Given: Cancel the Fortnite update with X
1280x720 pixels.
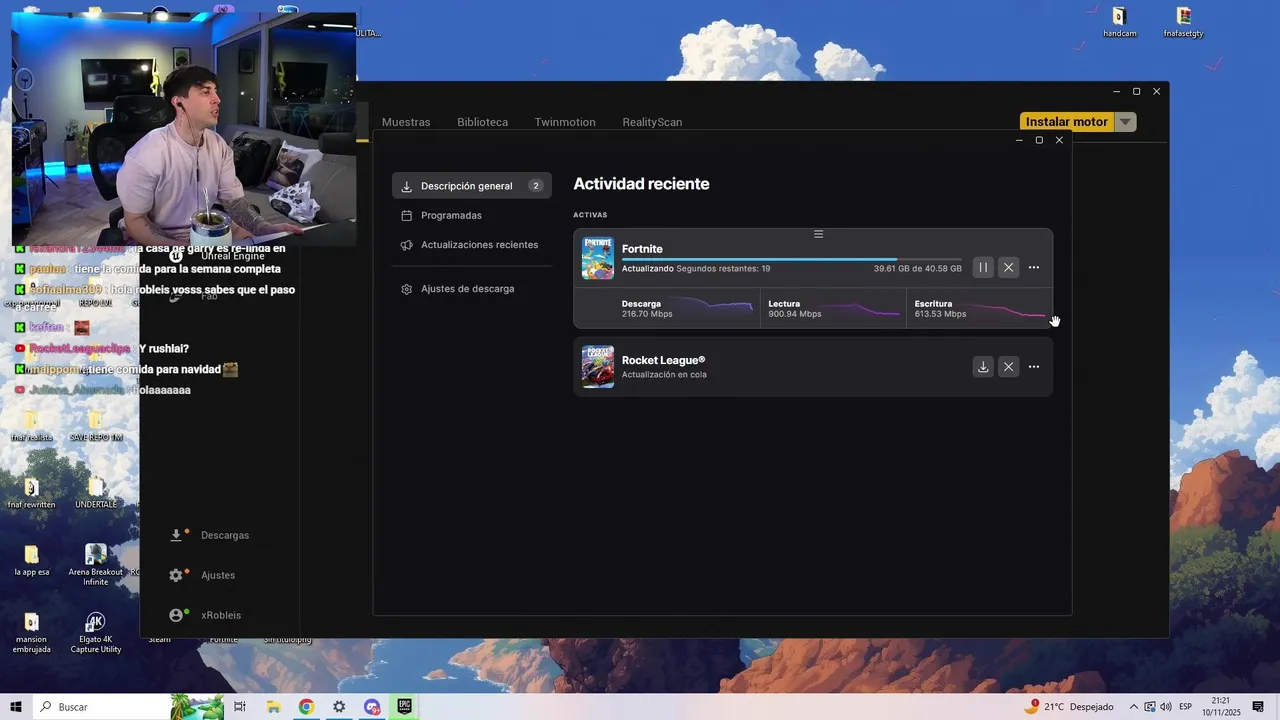Looking at the screenshot, I should click(1008, 267).
